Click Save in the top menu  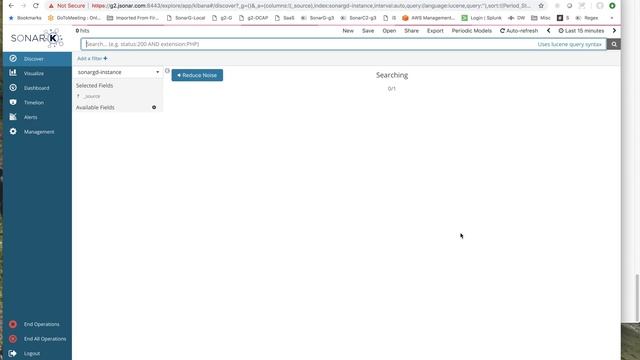368,31
